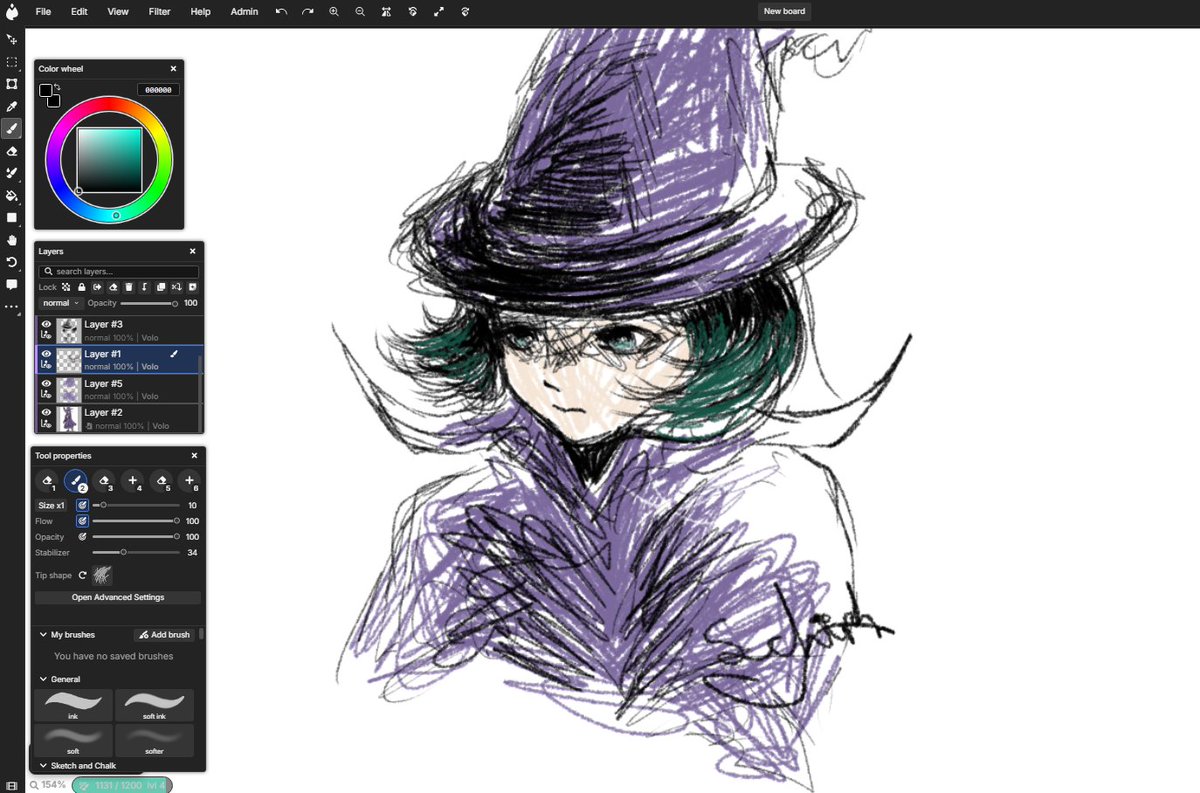Expand the Sketch and Chalk section

tap(43, 765)
